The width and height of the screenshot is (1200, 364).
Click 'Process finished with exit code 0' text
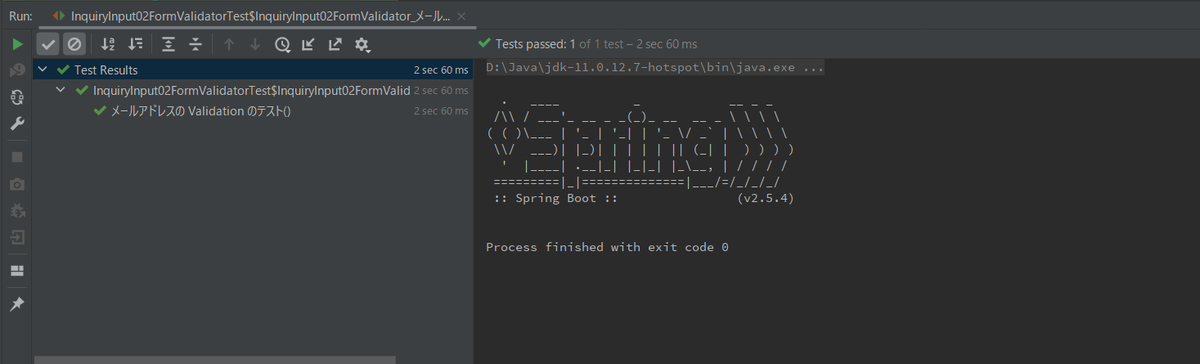click(607, 247)
